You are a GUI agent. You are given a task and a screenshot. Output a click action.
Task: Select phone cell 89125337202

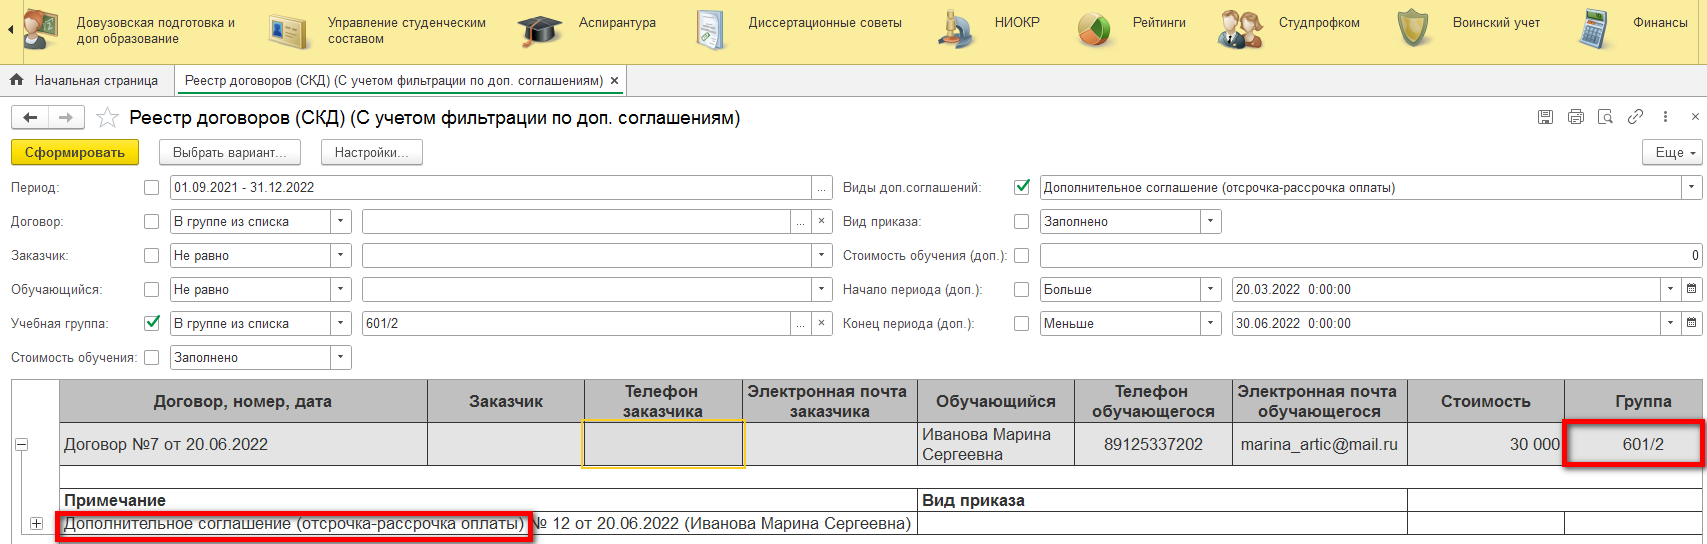coord(1153,444)
